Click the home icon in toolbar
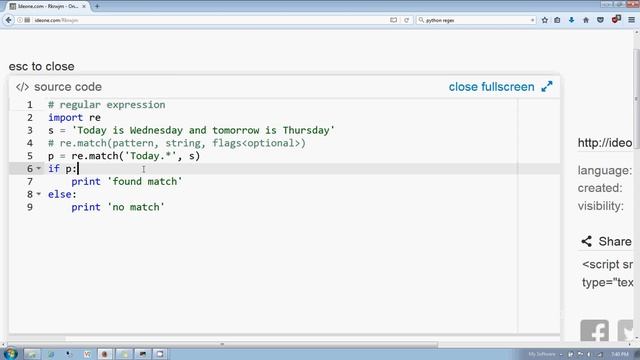640x360 pixels. point(586,20)
